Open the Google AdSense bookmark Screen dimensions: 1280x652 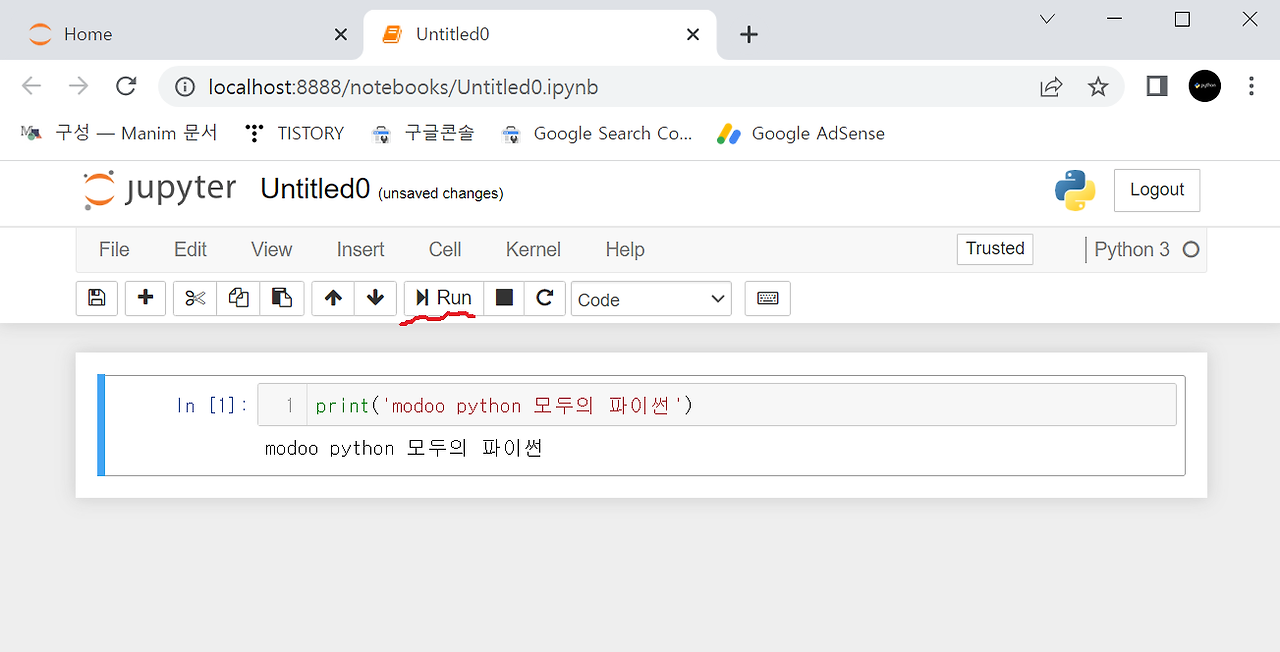pos(801,133)
